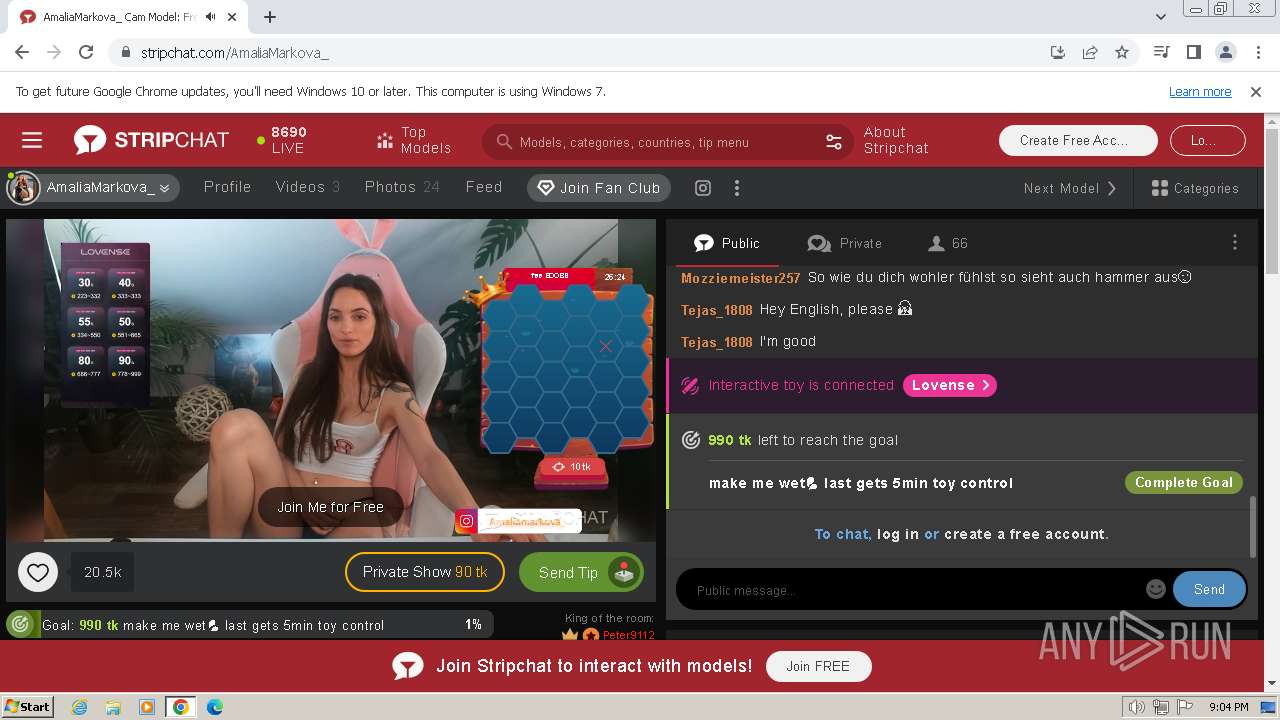Click the search filter settings icon
The height and width of the screenshot is (720, 1280).
tap(834, 142)
